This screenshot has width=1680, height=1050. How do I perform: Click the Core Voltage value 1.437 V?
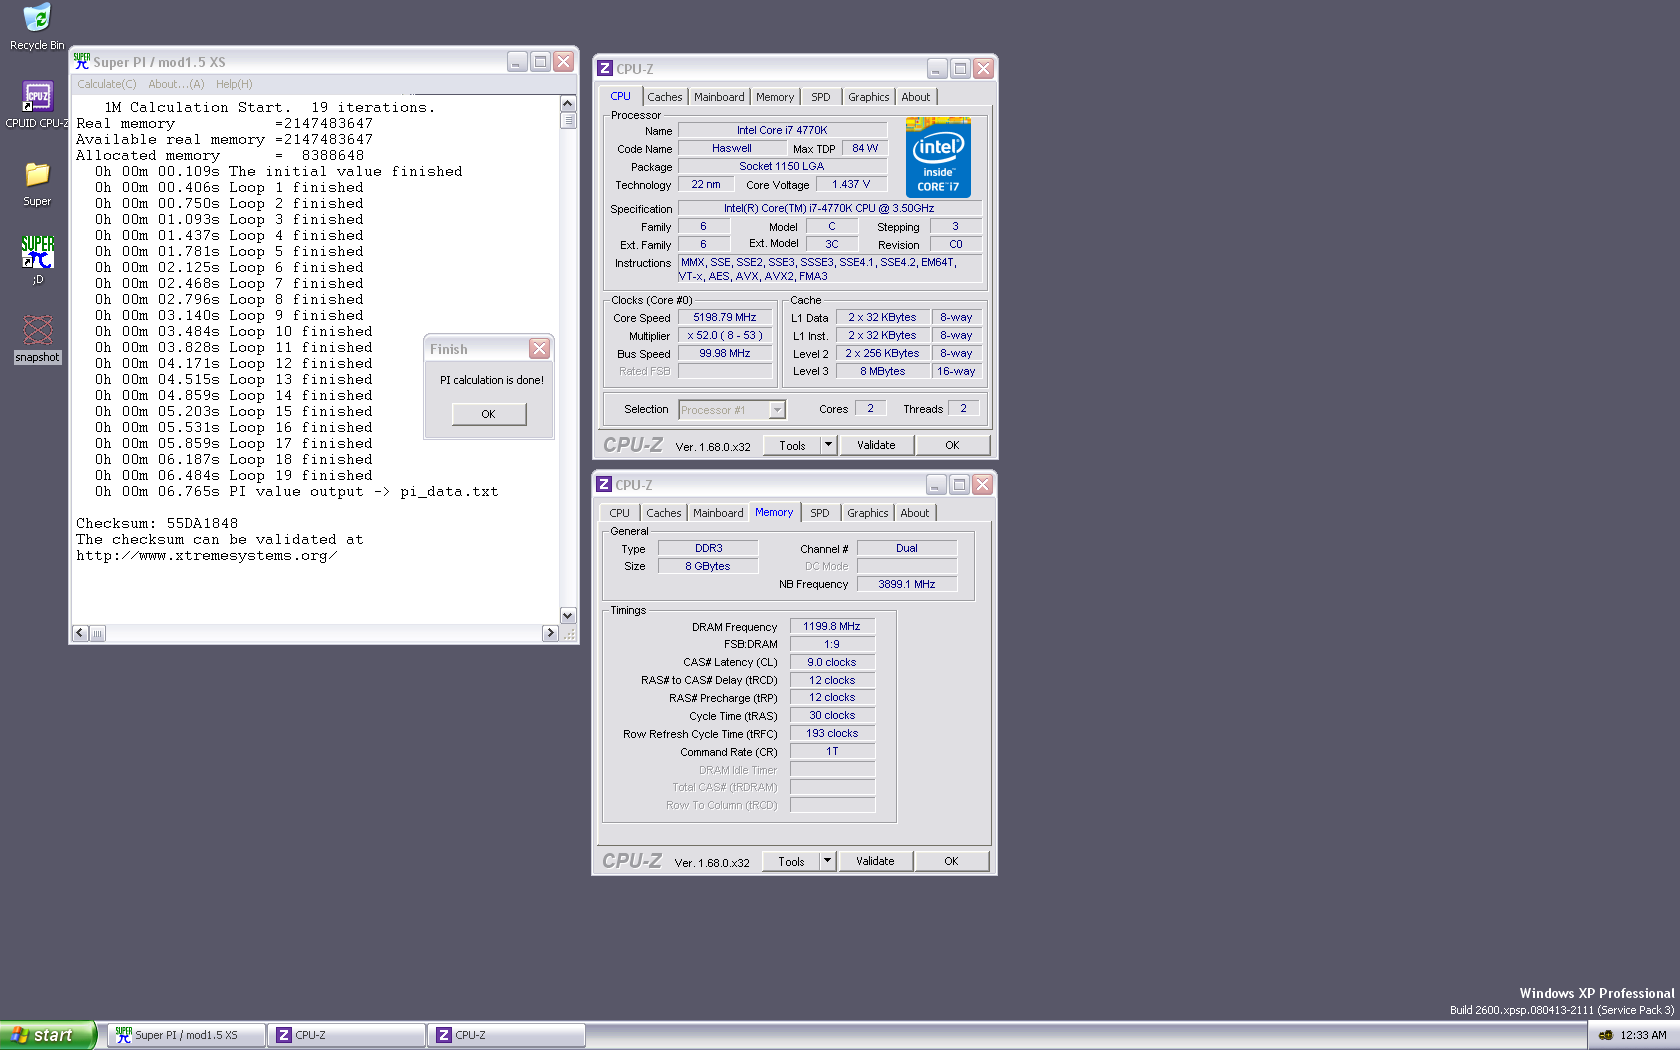point(851,184)
